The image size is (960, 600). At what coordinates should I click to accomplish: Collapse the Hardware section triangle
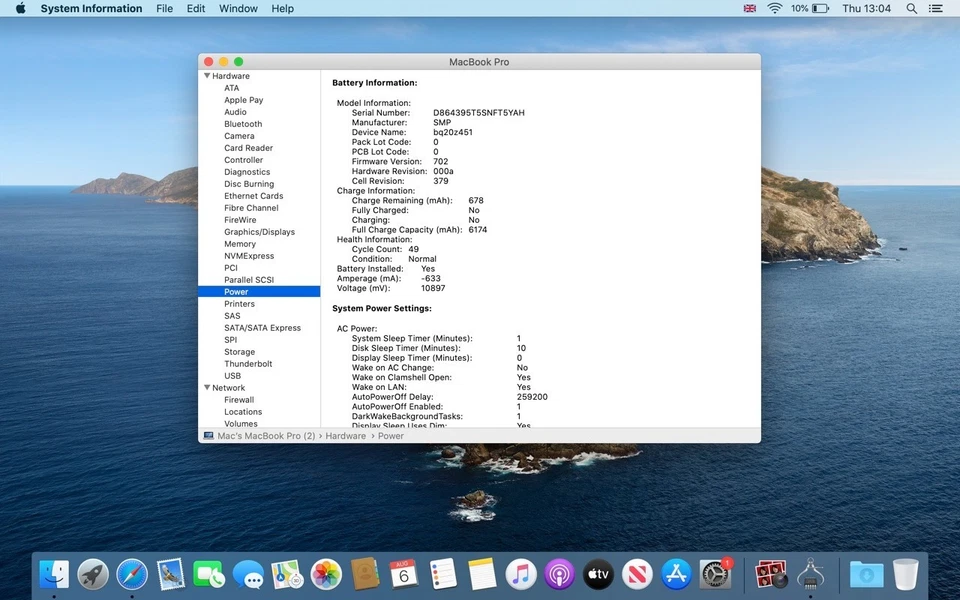(x=207, y=76)
